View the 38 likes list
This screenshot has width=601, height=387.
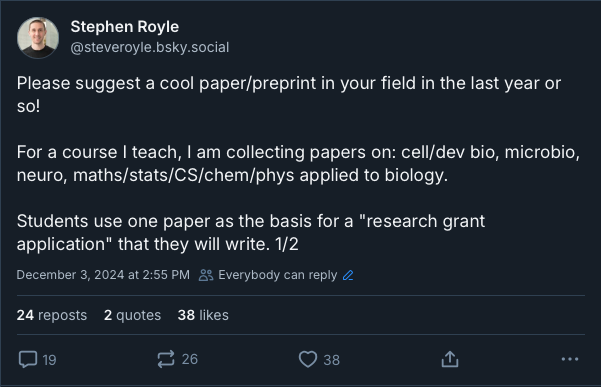(x=203, y=315)
